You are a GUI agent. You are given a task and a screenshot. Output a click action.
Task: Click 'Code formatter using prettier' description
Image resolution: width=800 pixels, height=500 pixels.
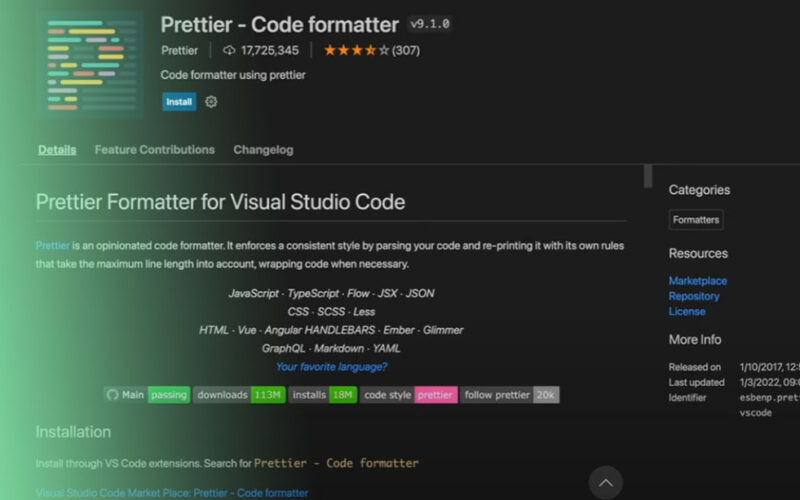[x=233, y=75]
